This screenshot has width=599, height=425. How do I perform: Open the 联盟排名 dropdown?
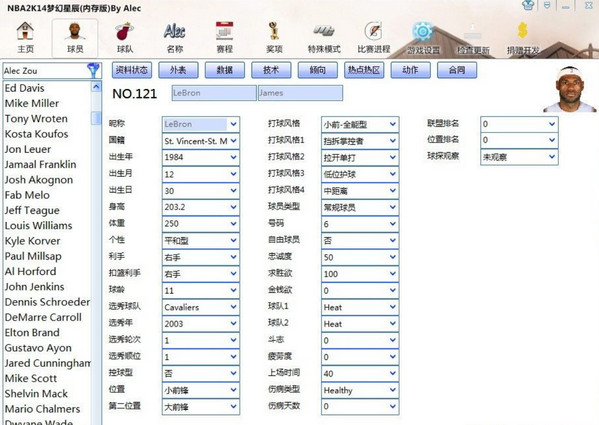point(519,124)
